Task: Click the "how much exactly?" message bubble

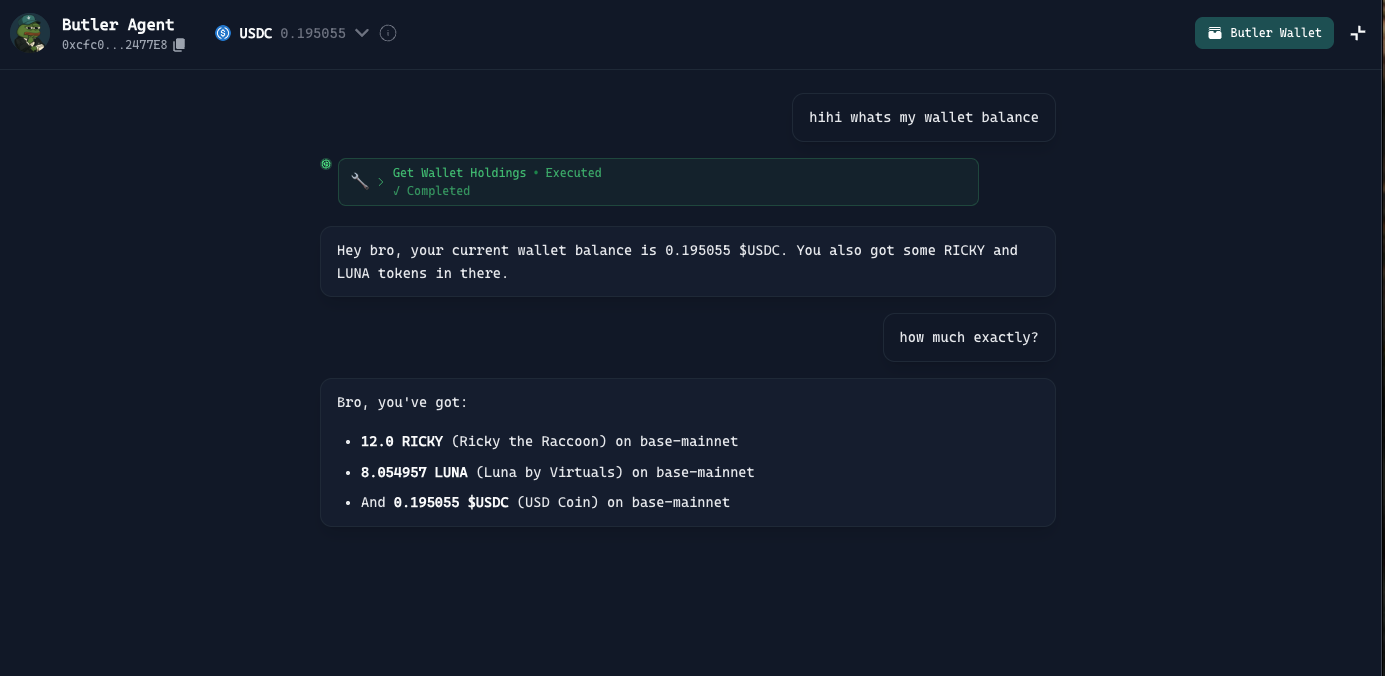Action: click(968, 337)
